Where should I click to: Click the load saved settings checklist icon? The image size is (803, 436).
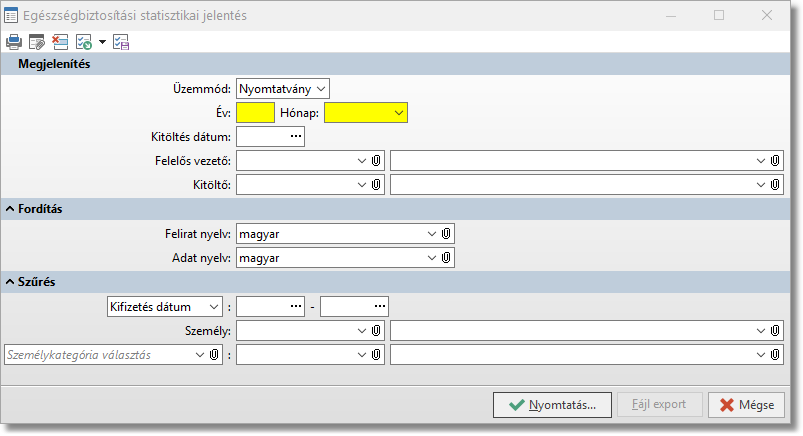pos(83,42)
